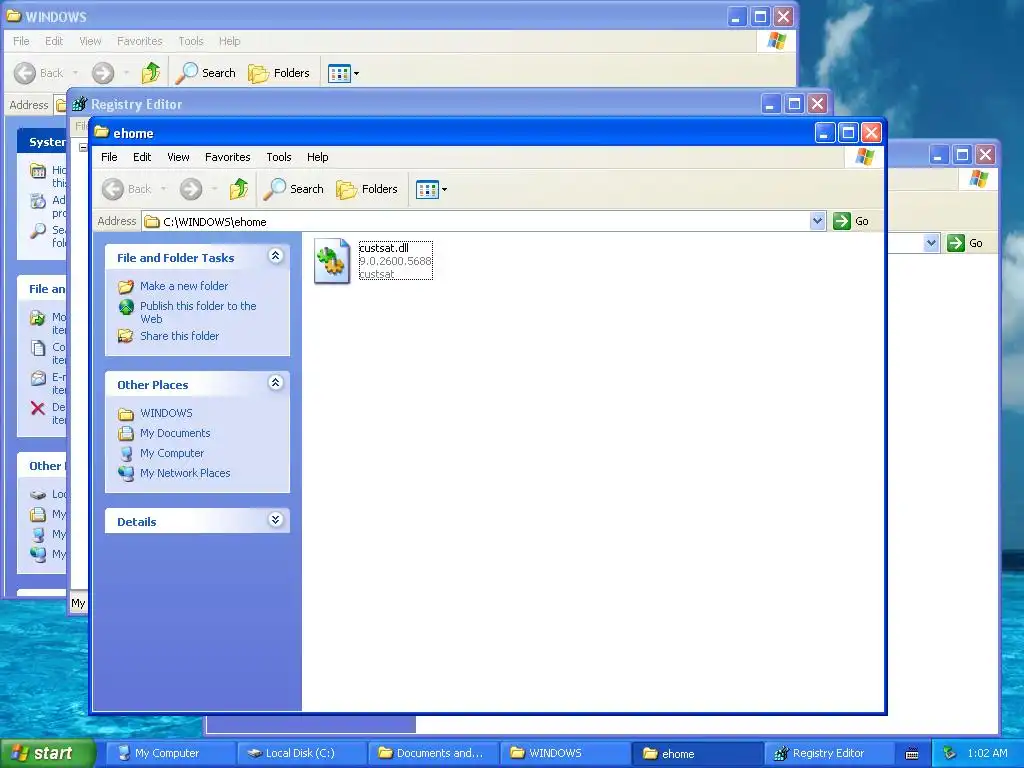Switch to Local Disk (C:) taskbar button

302,754
